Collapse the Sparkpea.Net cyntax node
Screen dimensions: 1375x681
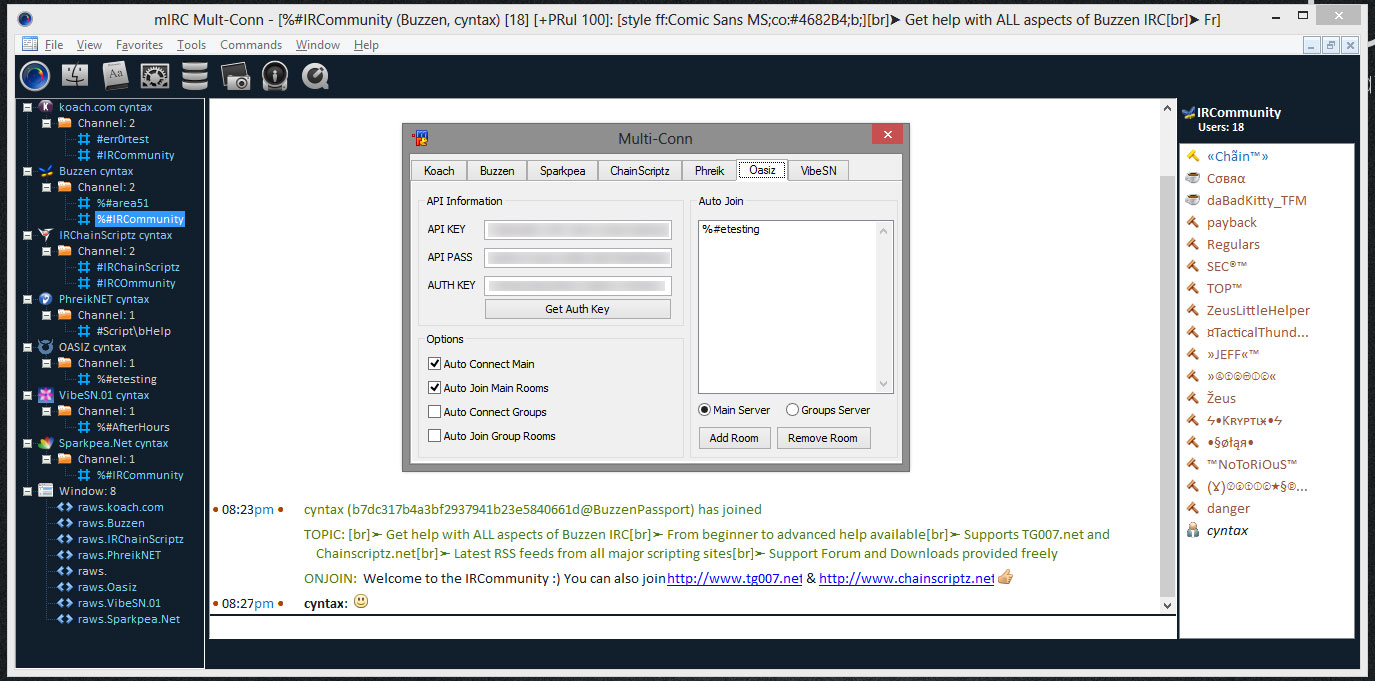pyautogui.click(x=27, y=443)
